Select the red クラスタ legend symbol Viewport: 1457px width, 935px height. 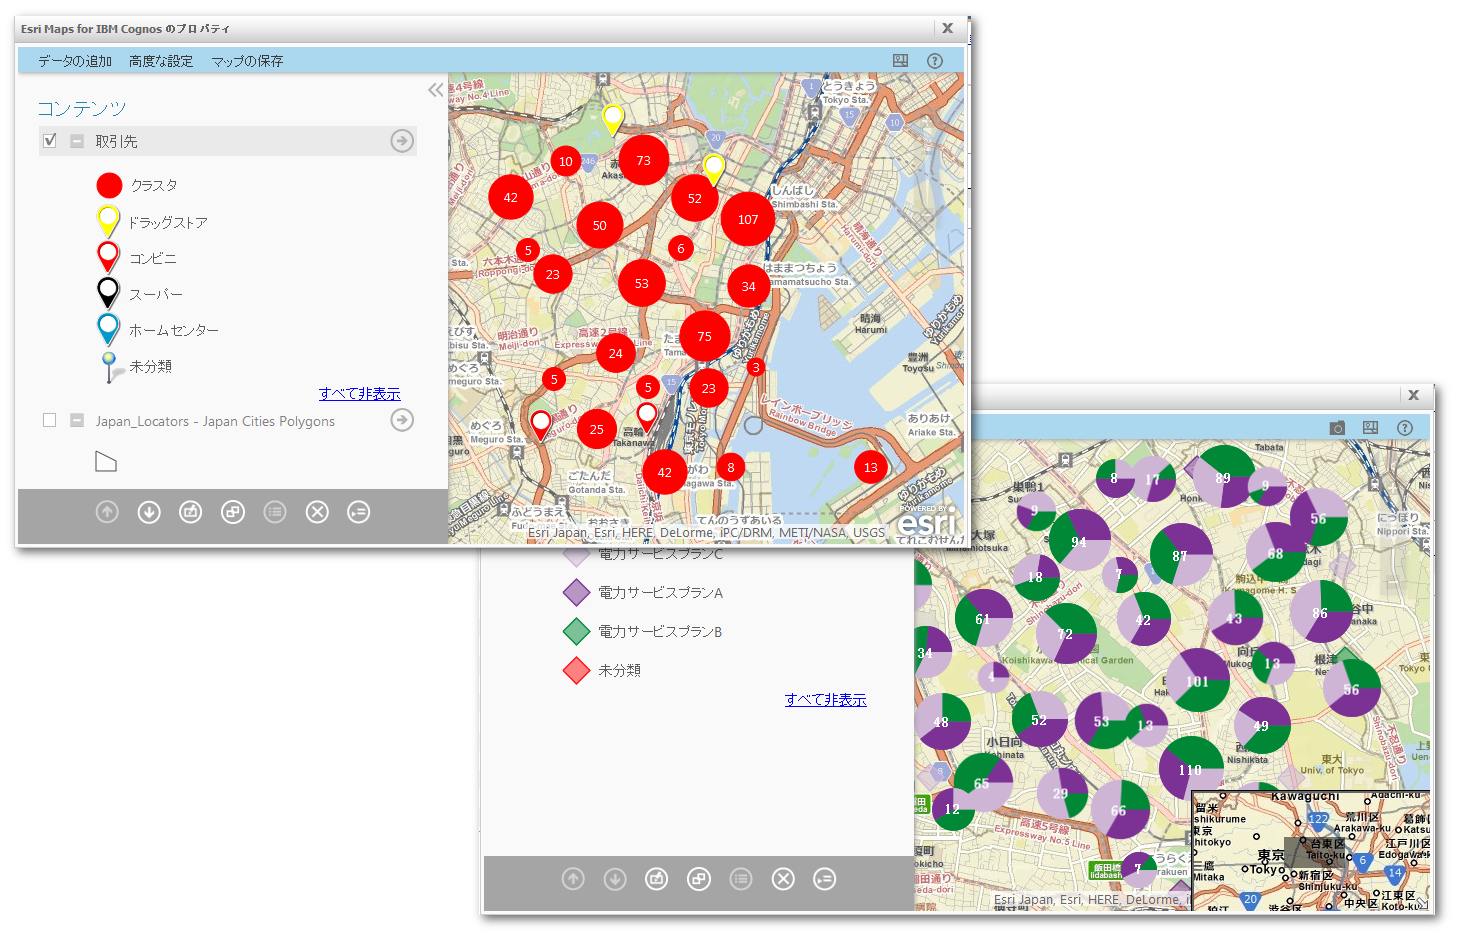109,185
